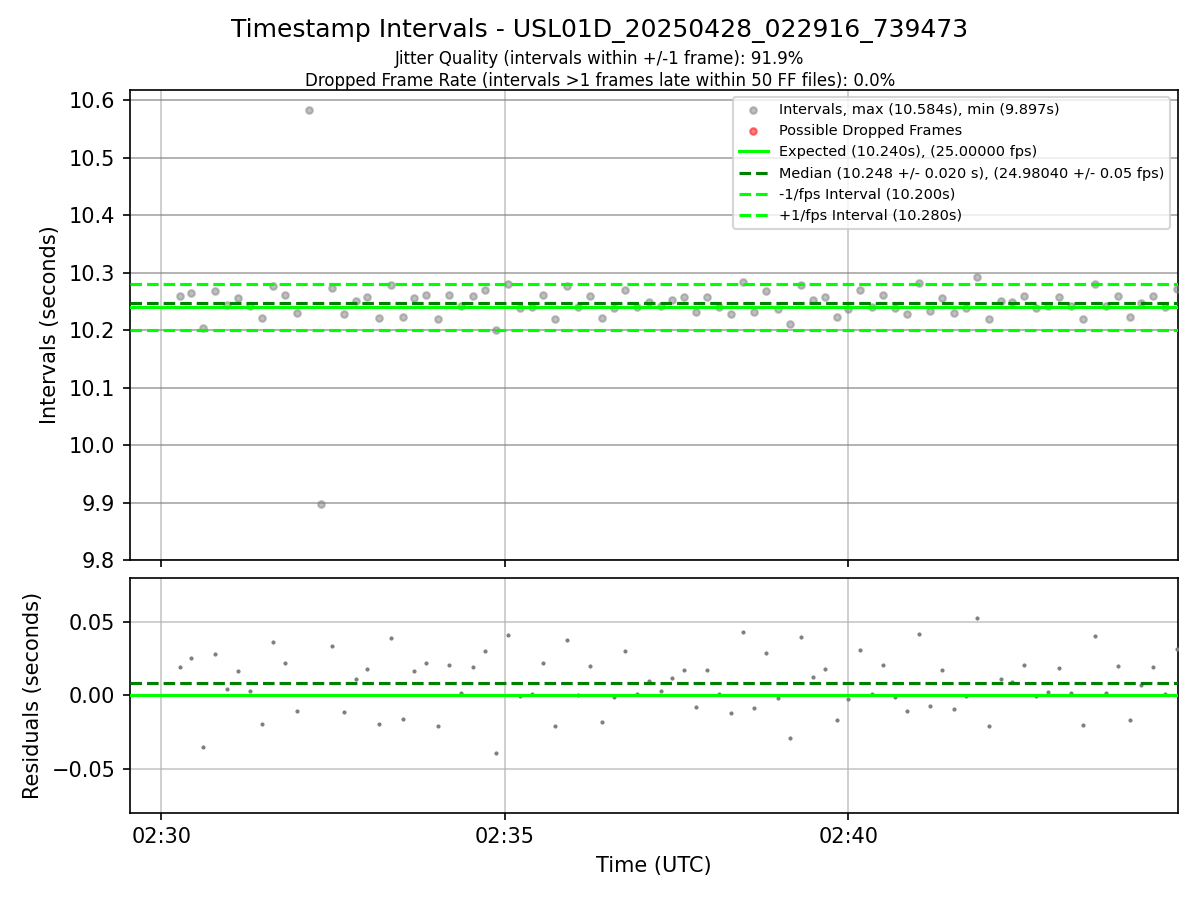The width and height of the screenshot is (1200, 900).
Task: Click the plot title 'Timestamp Intervals - USL01D_20250428_022916_739473'
Action: click(x=599, y=29)
